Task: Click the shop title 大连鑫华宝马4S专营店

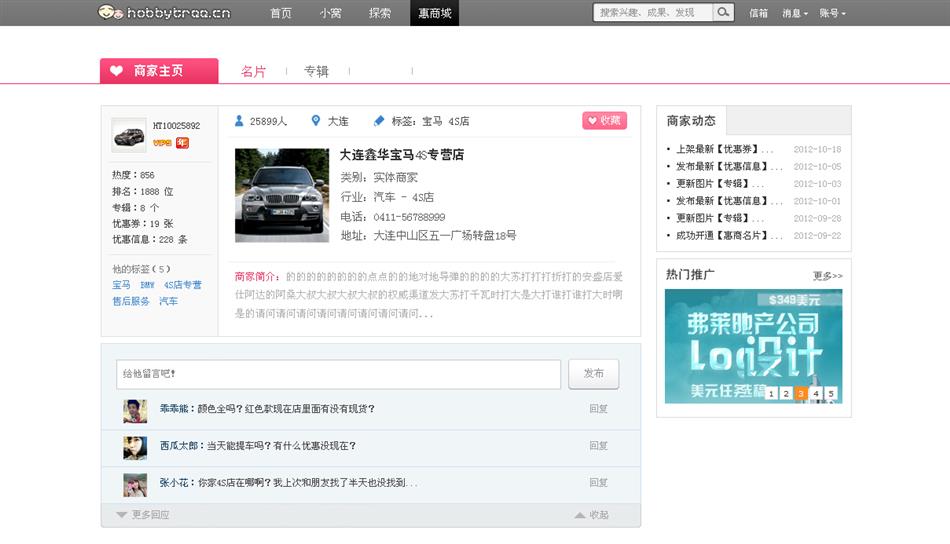Action: (402, 154)
